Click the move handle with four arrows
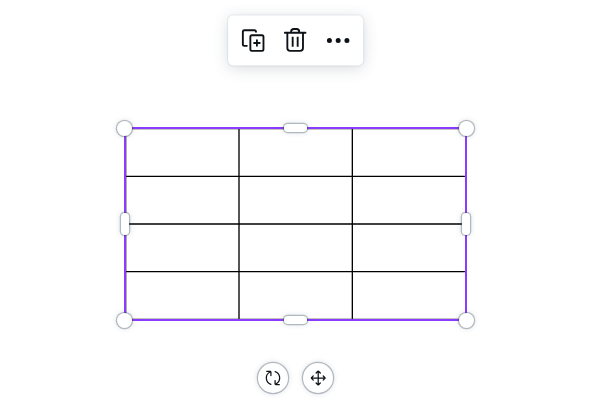This screenshot has height=413, width=616. point(318,378)
